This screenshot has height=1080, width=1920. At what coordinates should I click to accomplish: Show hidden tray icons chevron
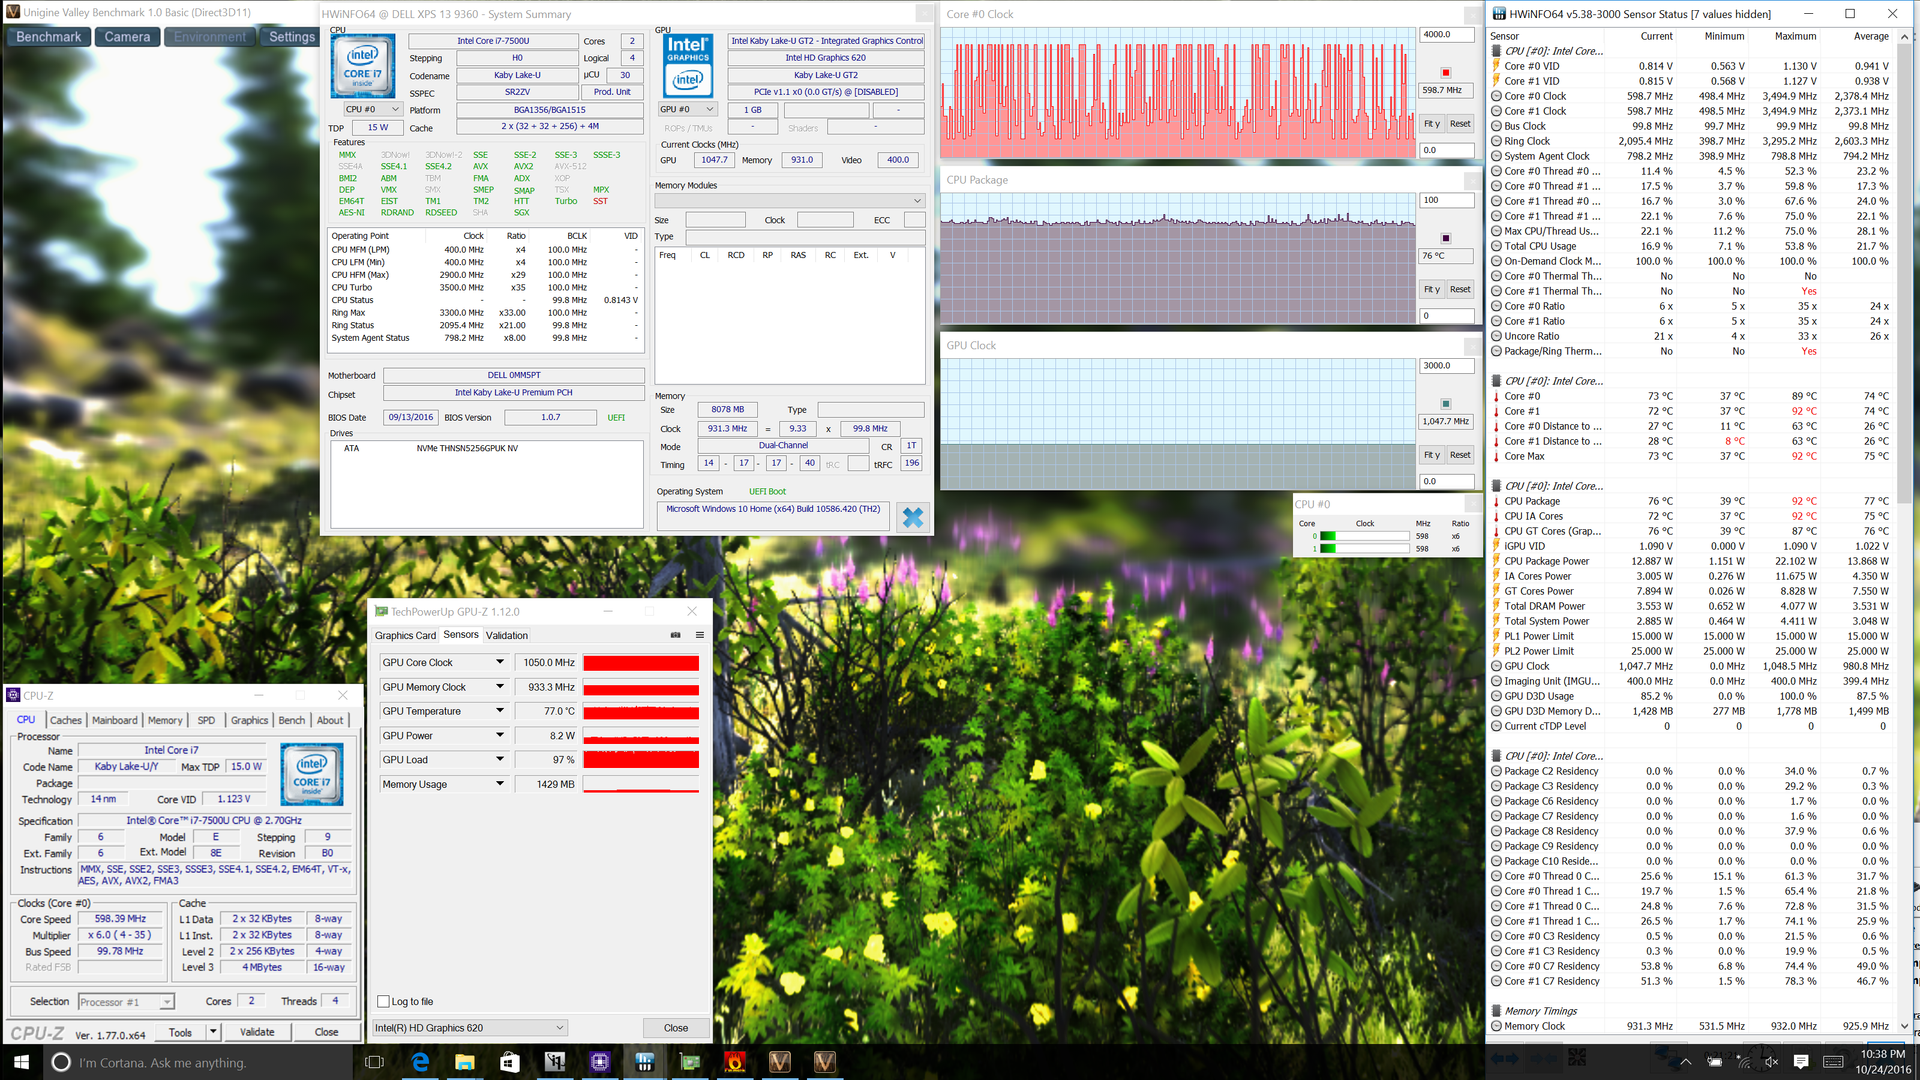1686,1062
